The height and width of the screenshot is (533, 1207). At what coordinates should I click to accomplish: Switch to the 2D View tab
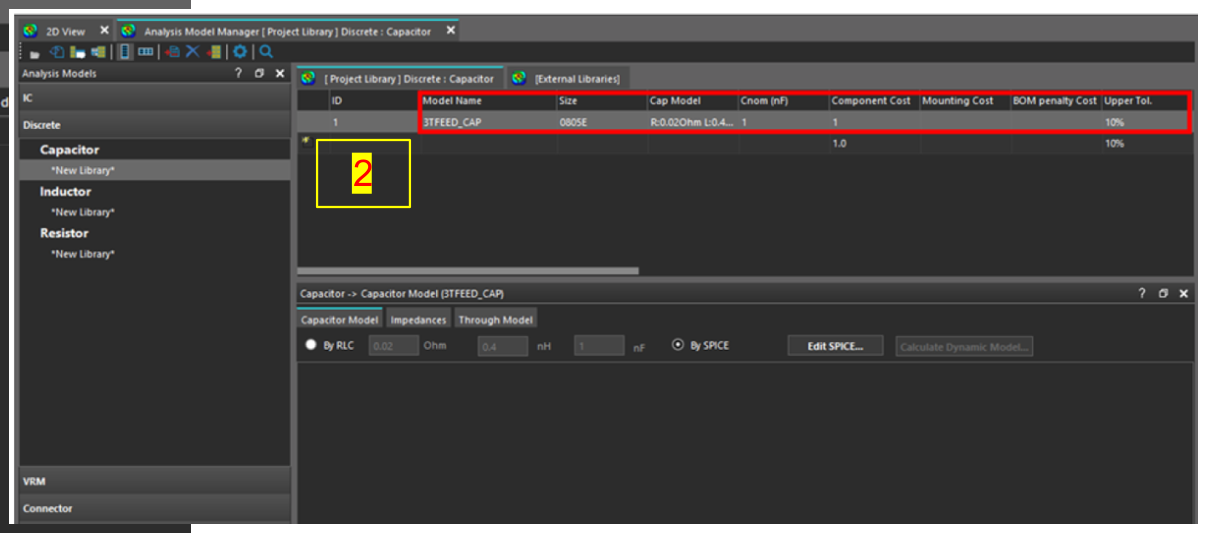coord(66,31)
